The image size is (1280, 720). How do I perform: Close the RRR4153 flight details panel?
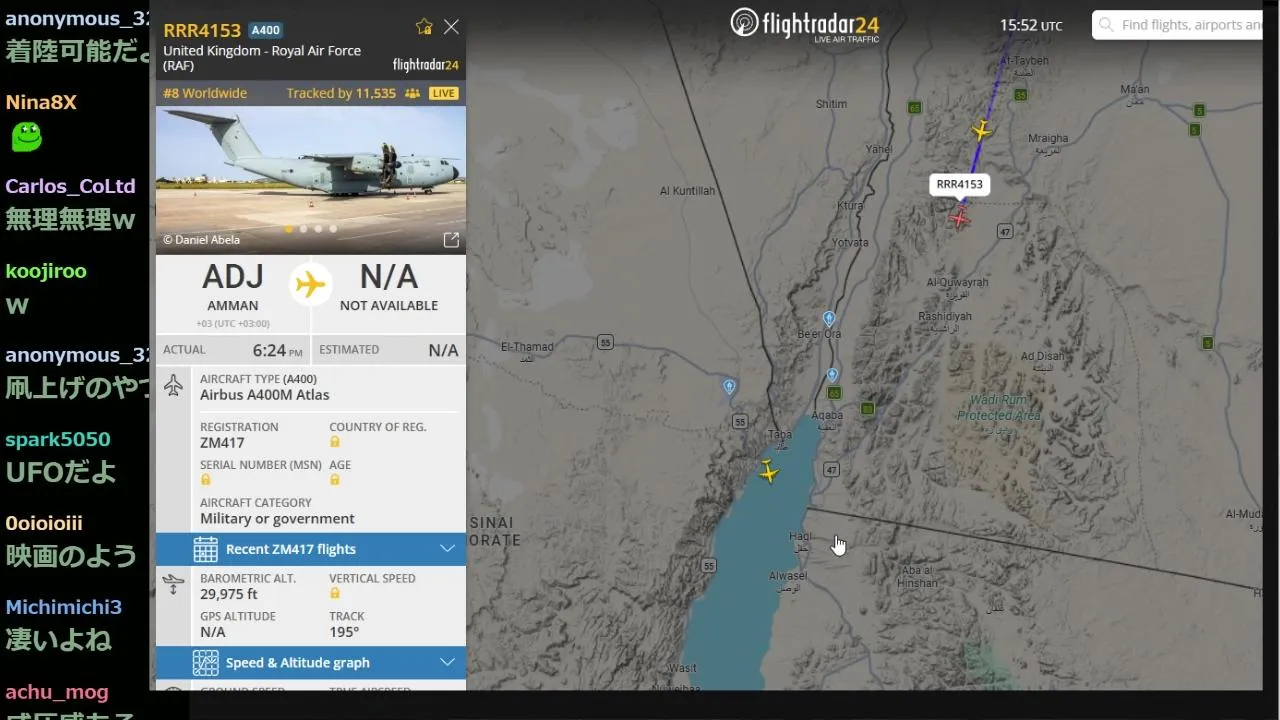coord(451,27)
